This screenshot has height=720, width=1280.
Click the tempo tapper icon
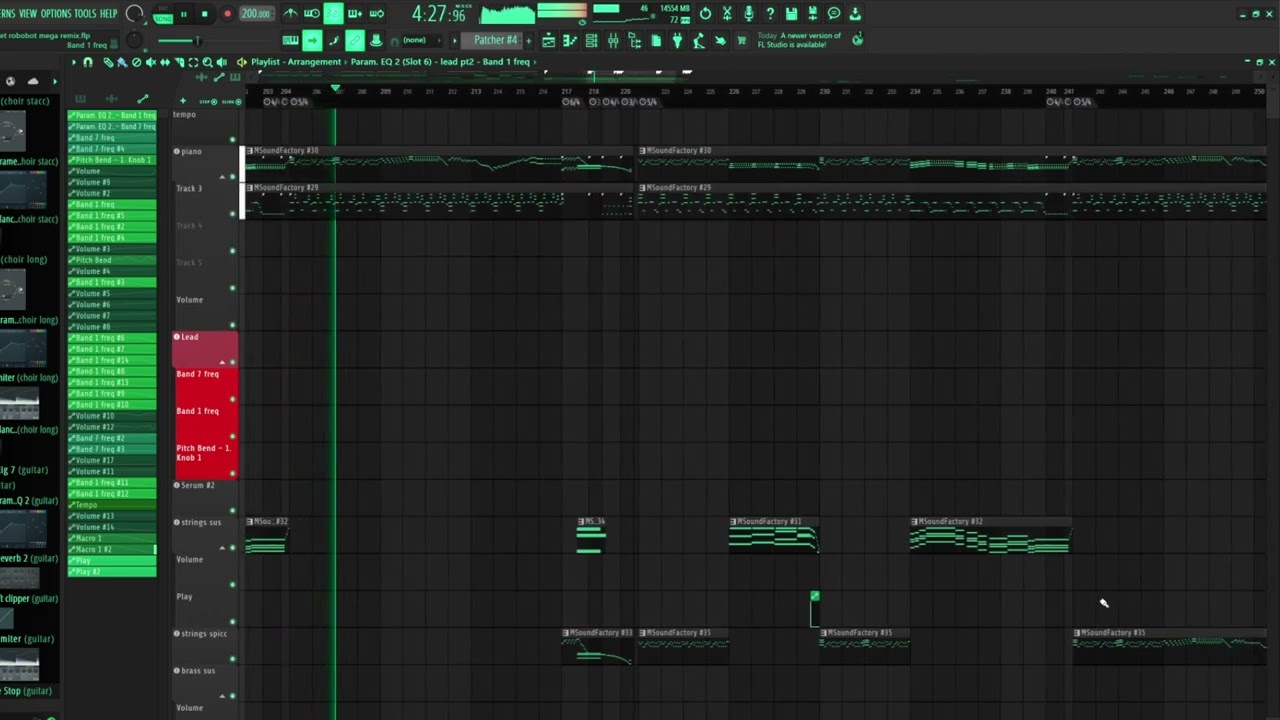pyautogui.click(x=699, y=40)
